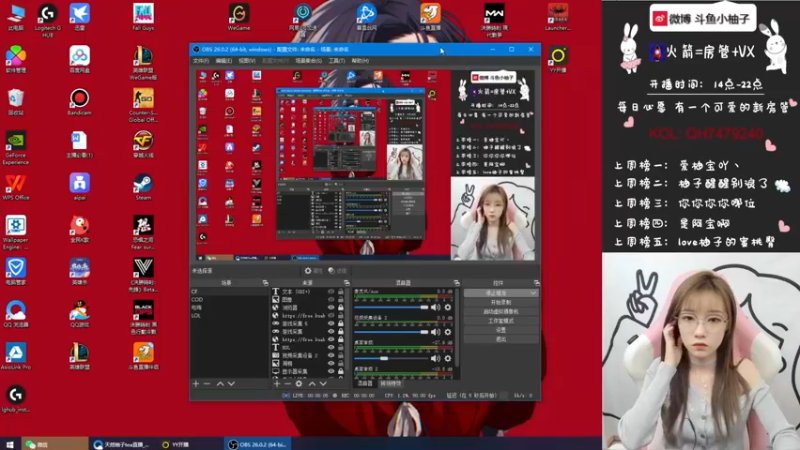The width and height of the screenshot is (800, 450).
Task: Open 工具(T) menu in OBS
Action: point(337,61)
